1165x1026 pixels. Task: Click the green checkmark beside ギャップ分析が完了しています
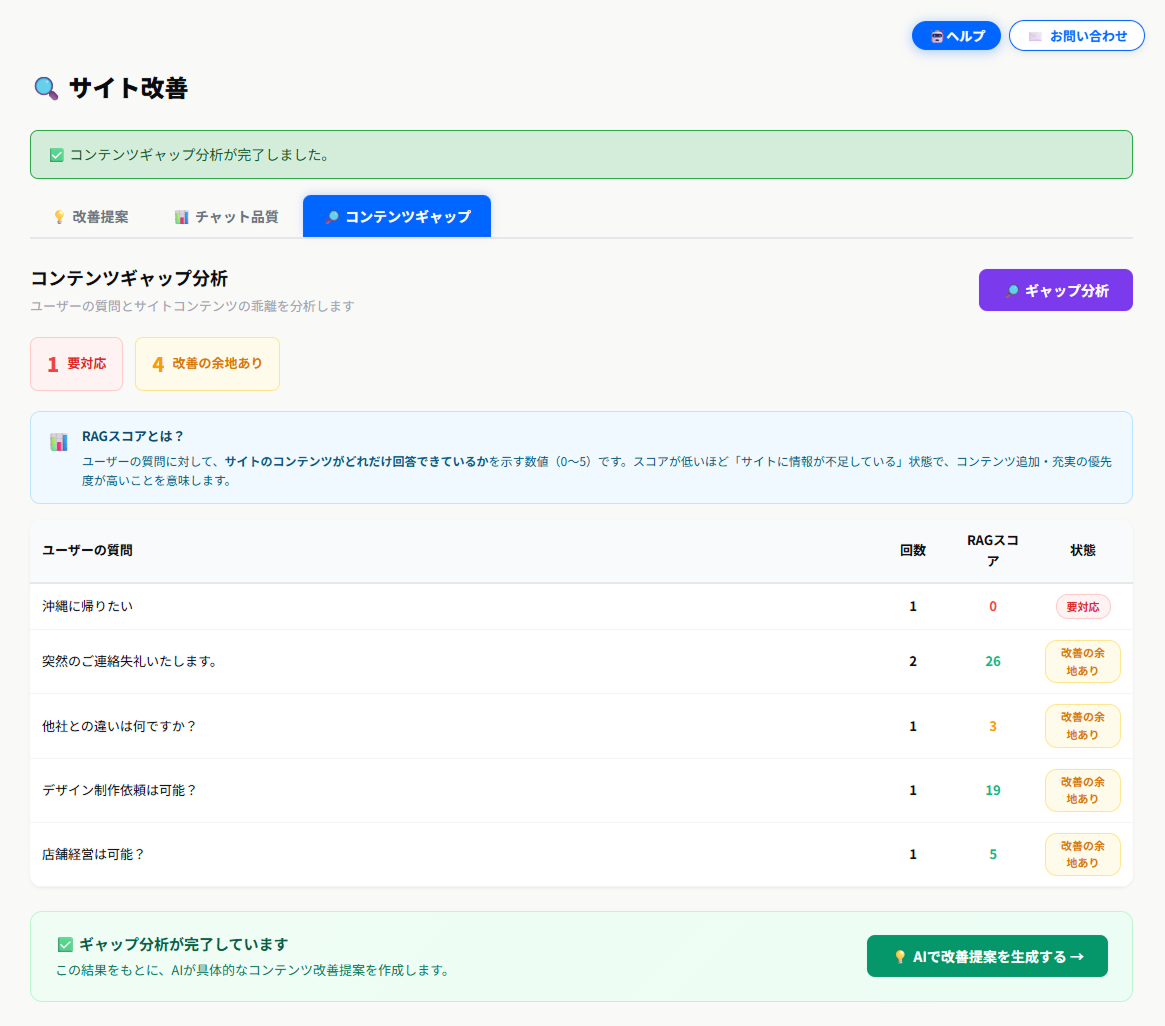pyautogui.click(x=64, y=943)
